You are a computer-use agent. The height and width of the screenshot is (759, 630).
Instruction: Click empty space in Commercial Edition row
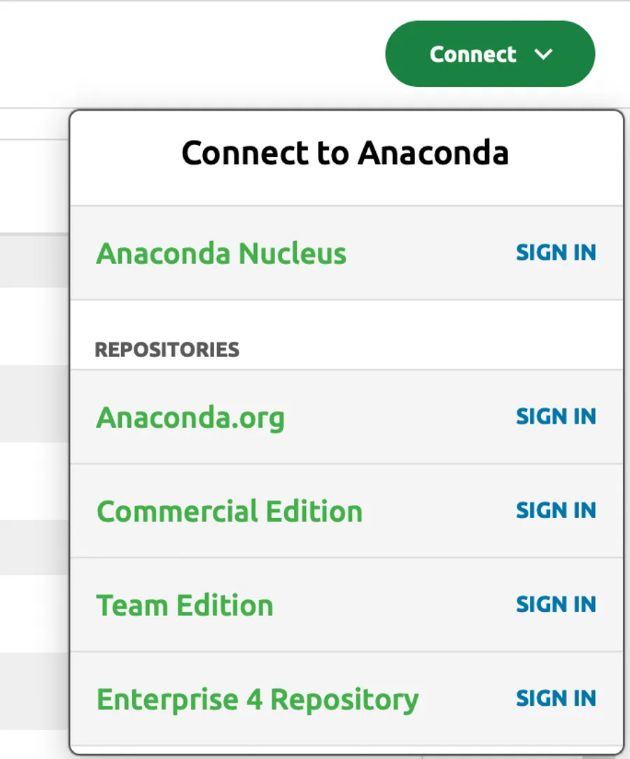point(440,512)
